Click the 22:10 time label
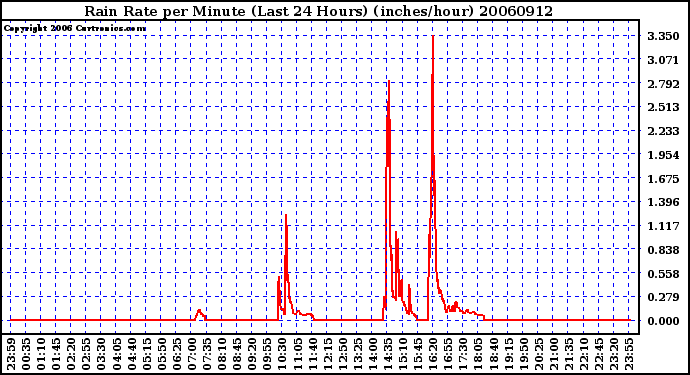The width and height of the screenshot is (690, 375). pos(584,354)
